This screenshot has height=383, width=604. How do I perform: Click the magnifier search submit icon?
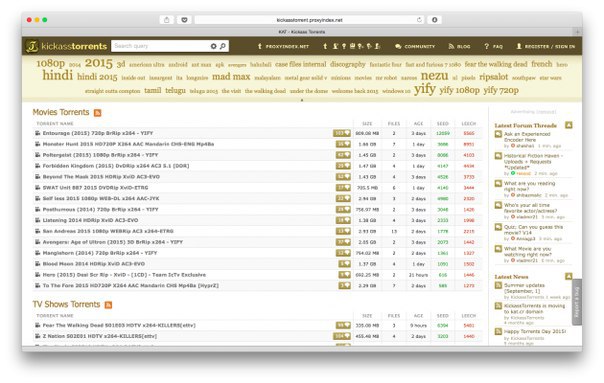tap(223, 46)
